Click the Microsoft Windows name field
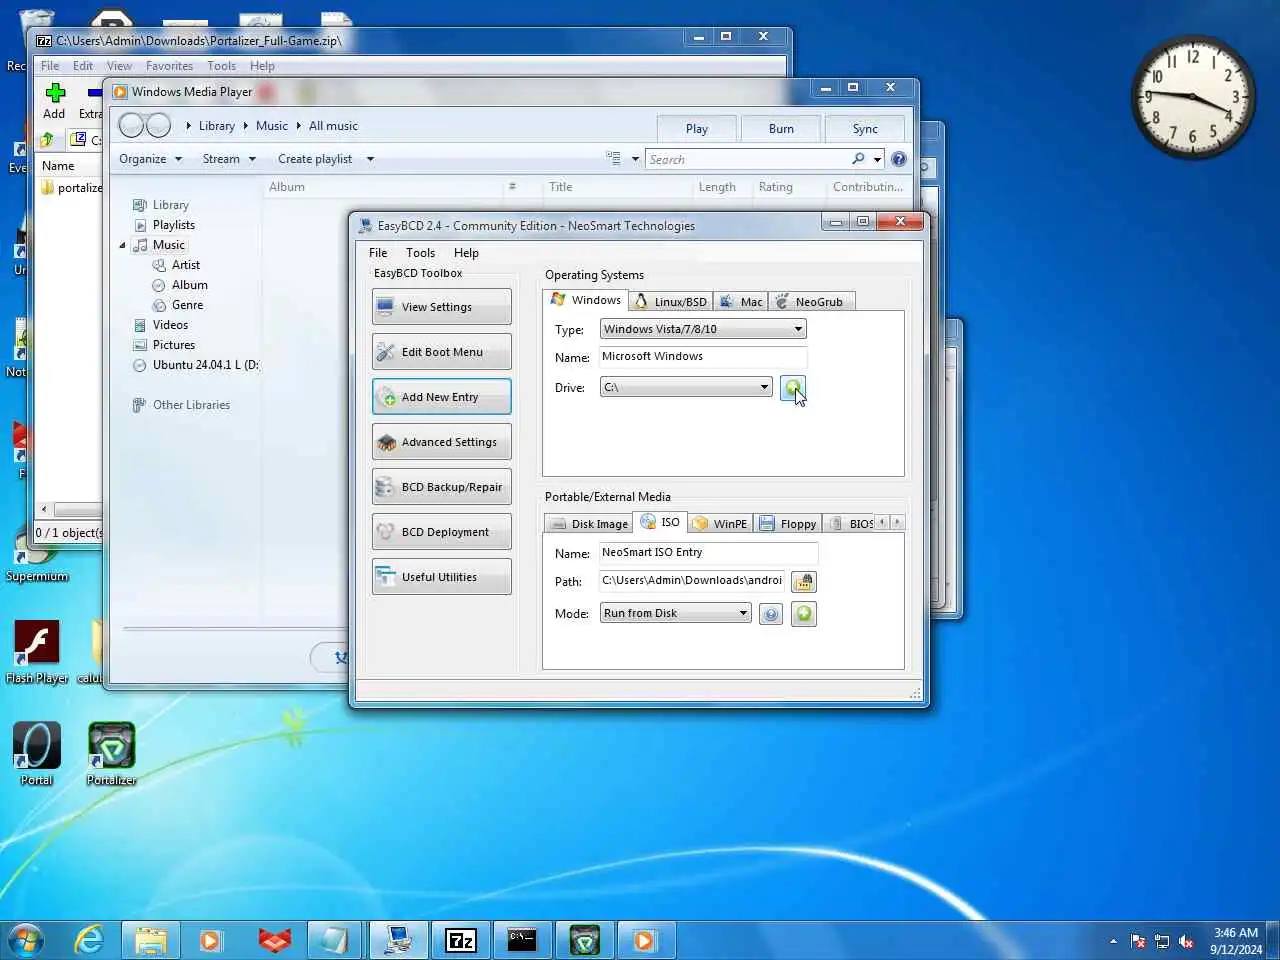This screenshot has height=960, width=1280. [x=703, y=357]
